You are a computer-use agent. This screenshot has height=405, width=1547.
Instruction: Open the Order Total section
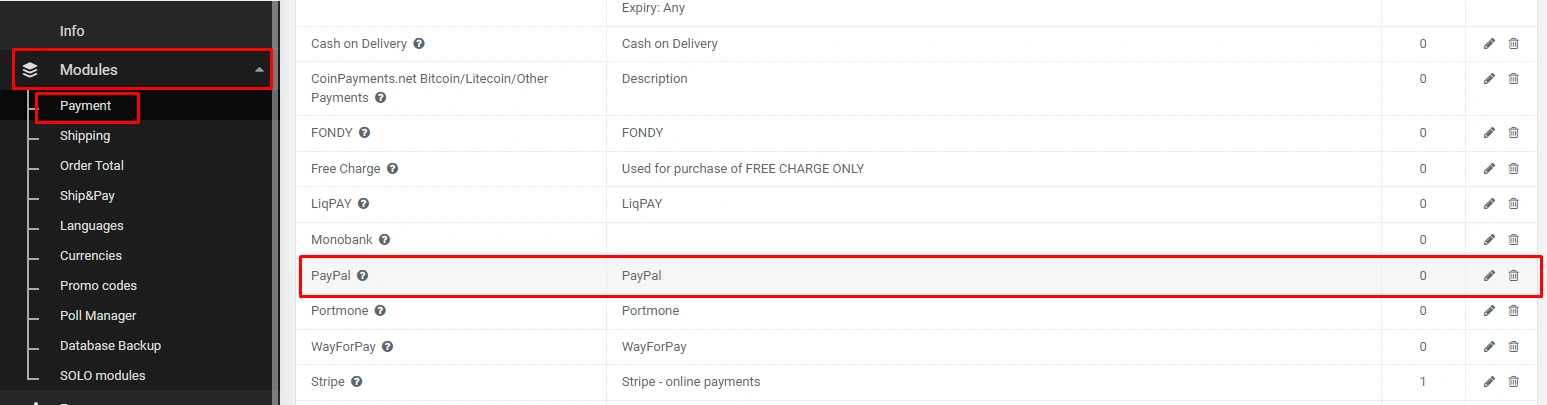pyautogui.click(x=92, y=166)
